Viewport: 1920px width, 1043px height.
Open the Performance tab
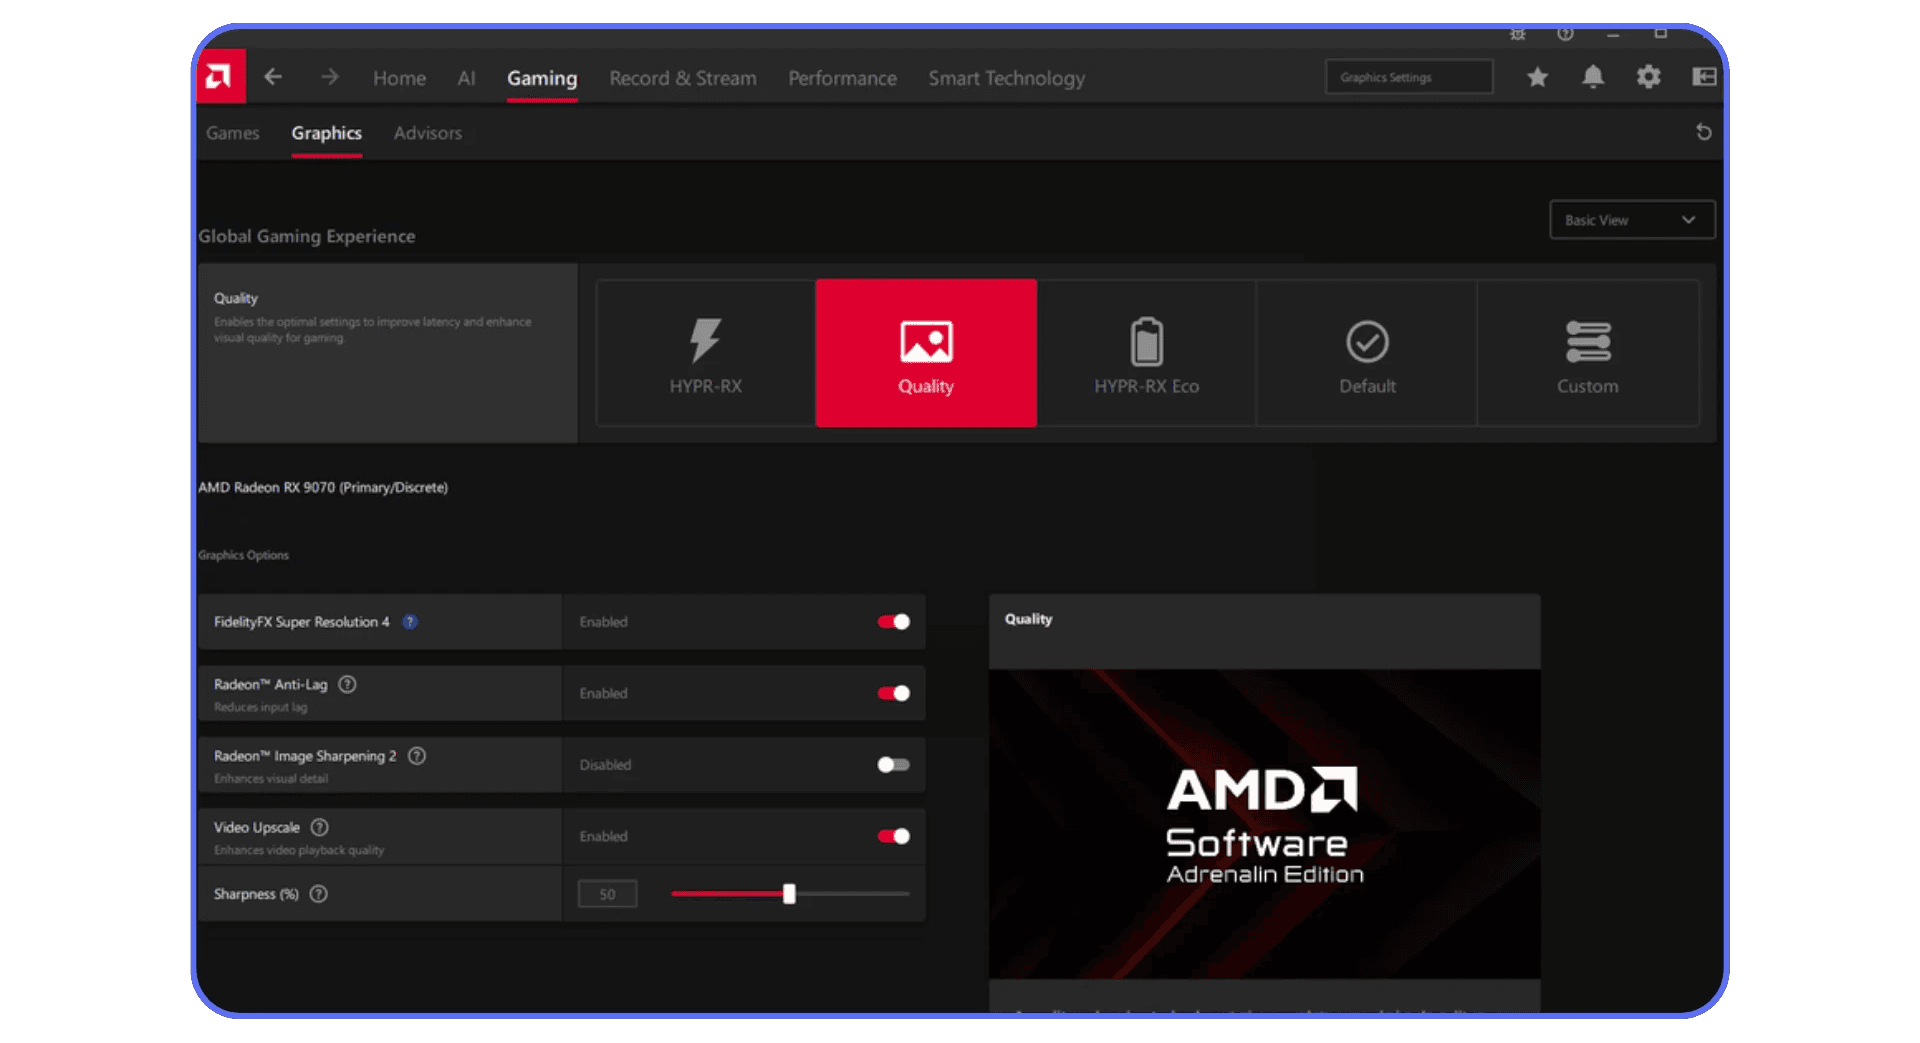click(x=842, y=78)
